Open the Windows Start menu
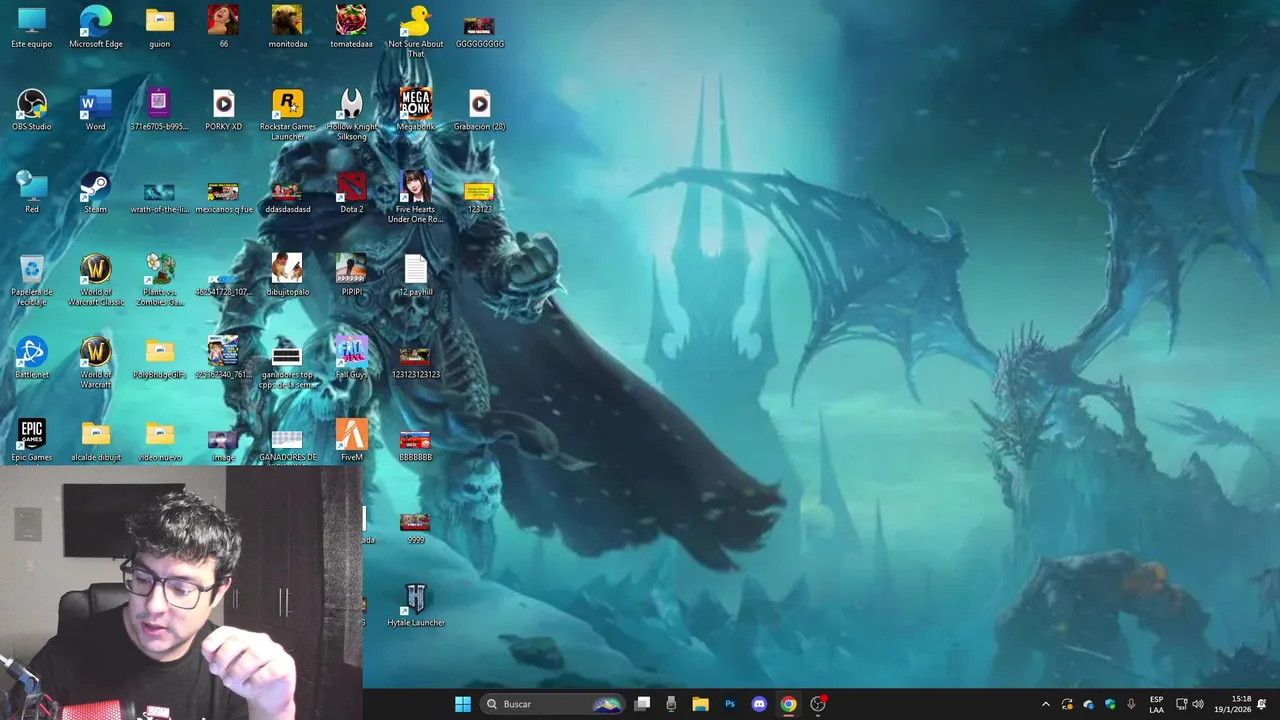This screenshot has height=720, width=1280. (463, 704)
